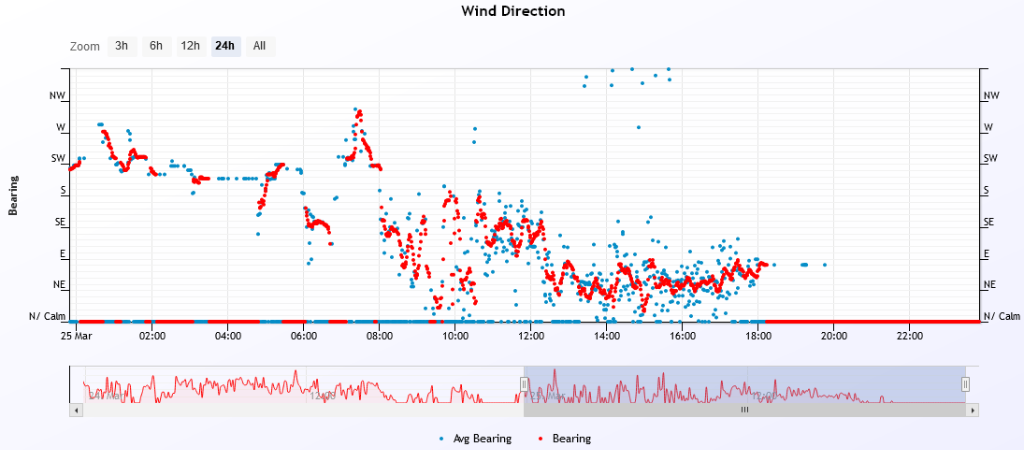Click the Wind Direction chart title
Image resolution: width=1024 pixels, height=450 pixels.
click(513, 11)
